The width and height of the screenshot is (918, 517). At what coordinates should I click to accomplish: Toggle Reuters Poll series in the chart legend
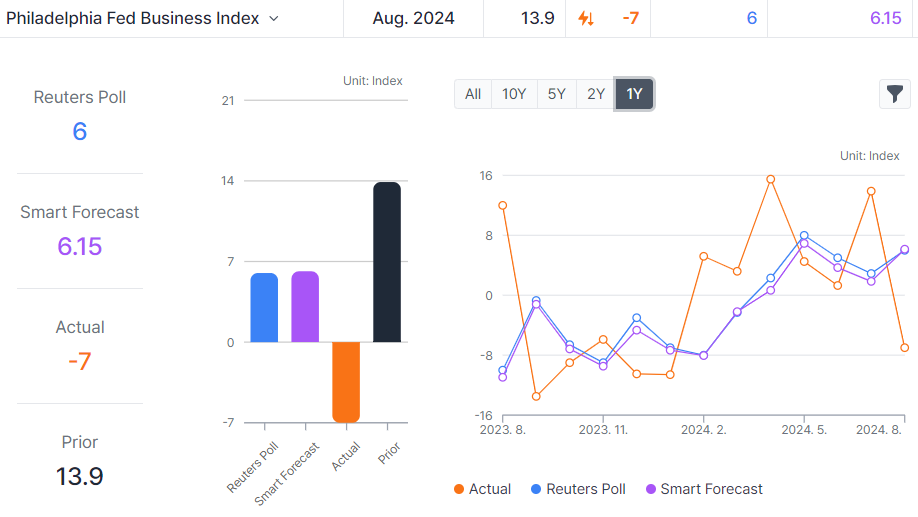coord(579,489)
